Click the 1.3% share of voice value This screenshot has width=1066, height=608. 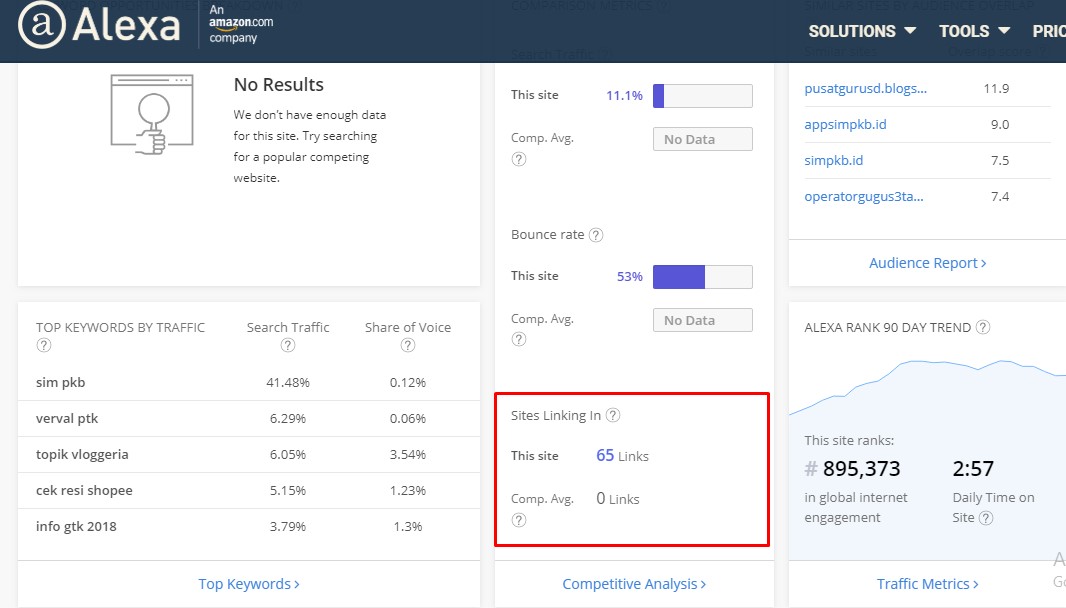point(408,527)
